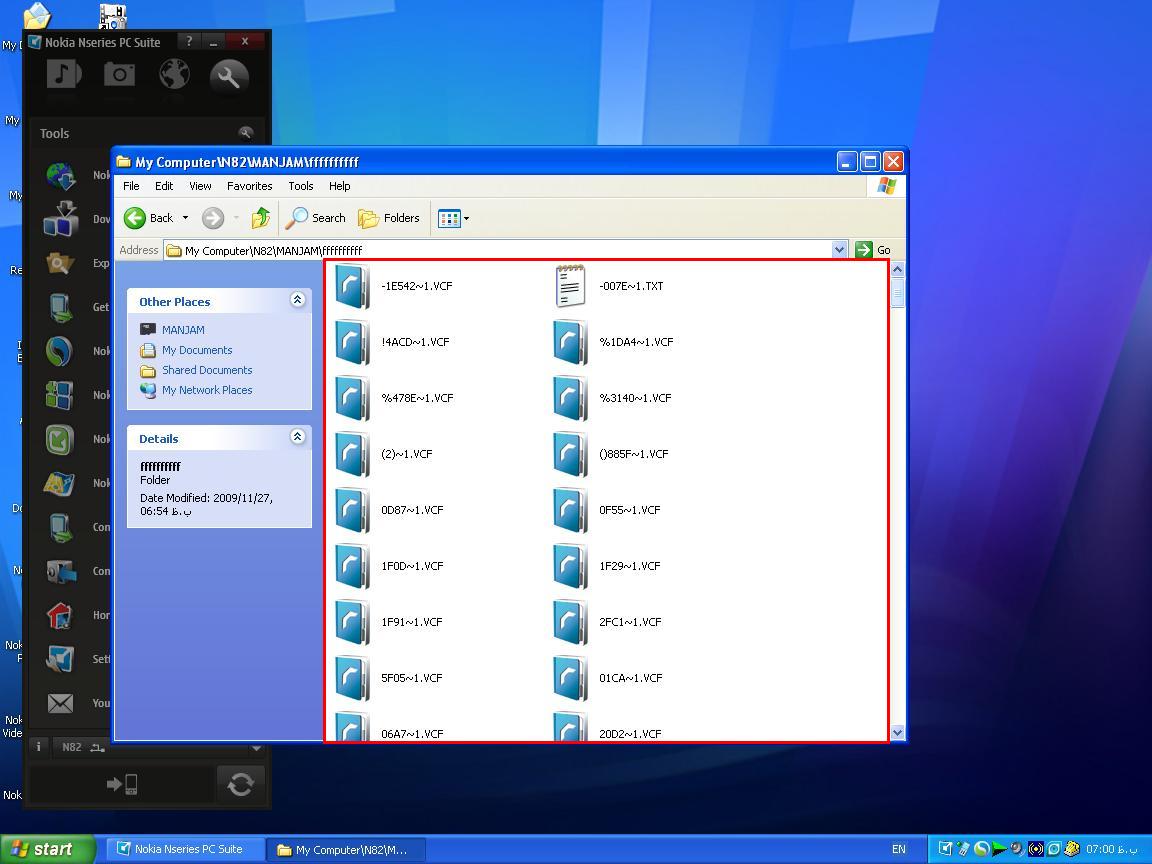Select the 1F29~1.VCF file
This screenshot has width=1152, height=864.
pyautogui.click(x=607, y=565)
